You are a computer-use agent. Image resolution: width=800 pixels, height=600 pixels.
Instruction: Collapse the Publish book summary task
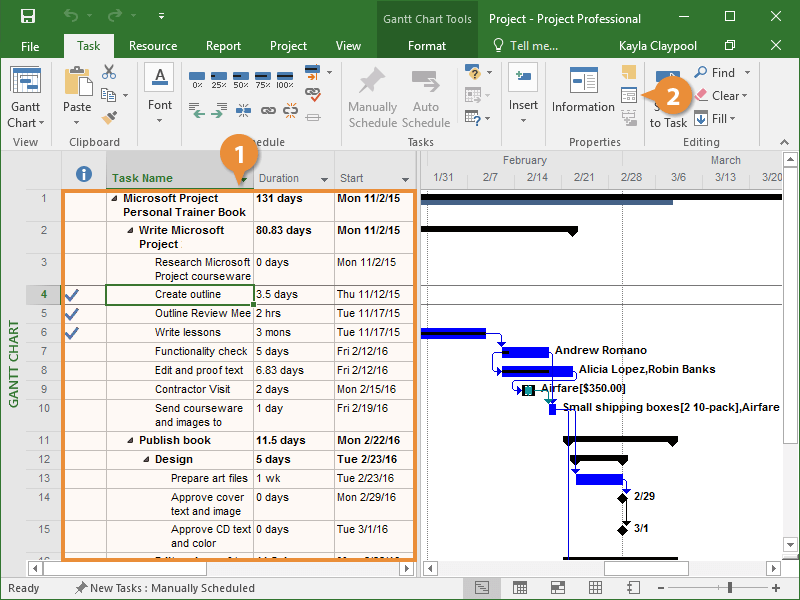pyautogui.click(x=130, y=440)
